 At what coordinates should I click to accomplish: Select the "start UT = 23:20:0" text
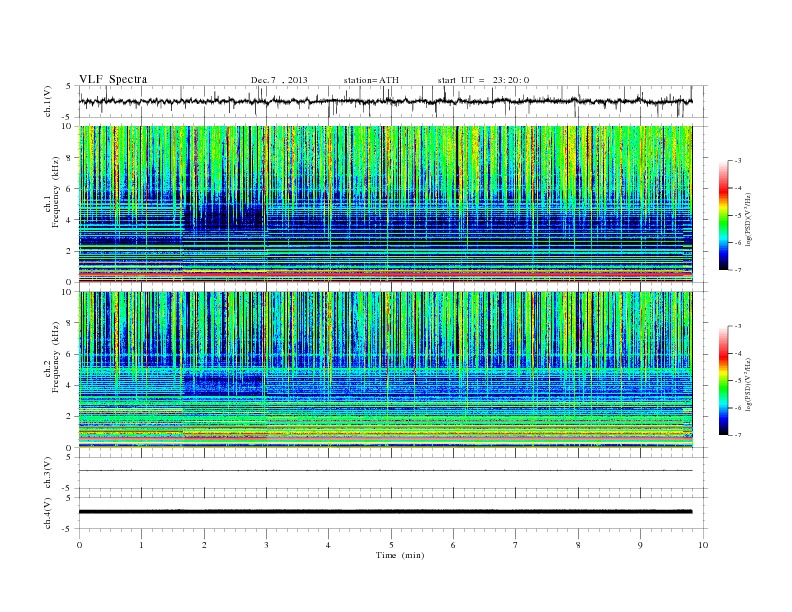[483, 80]
